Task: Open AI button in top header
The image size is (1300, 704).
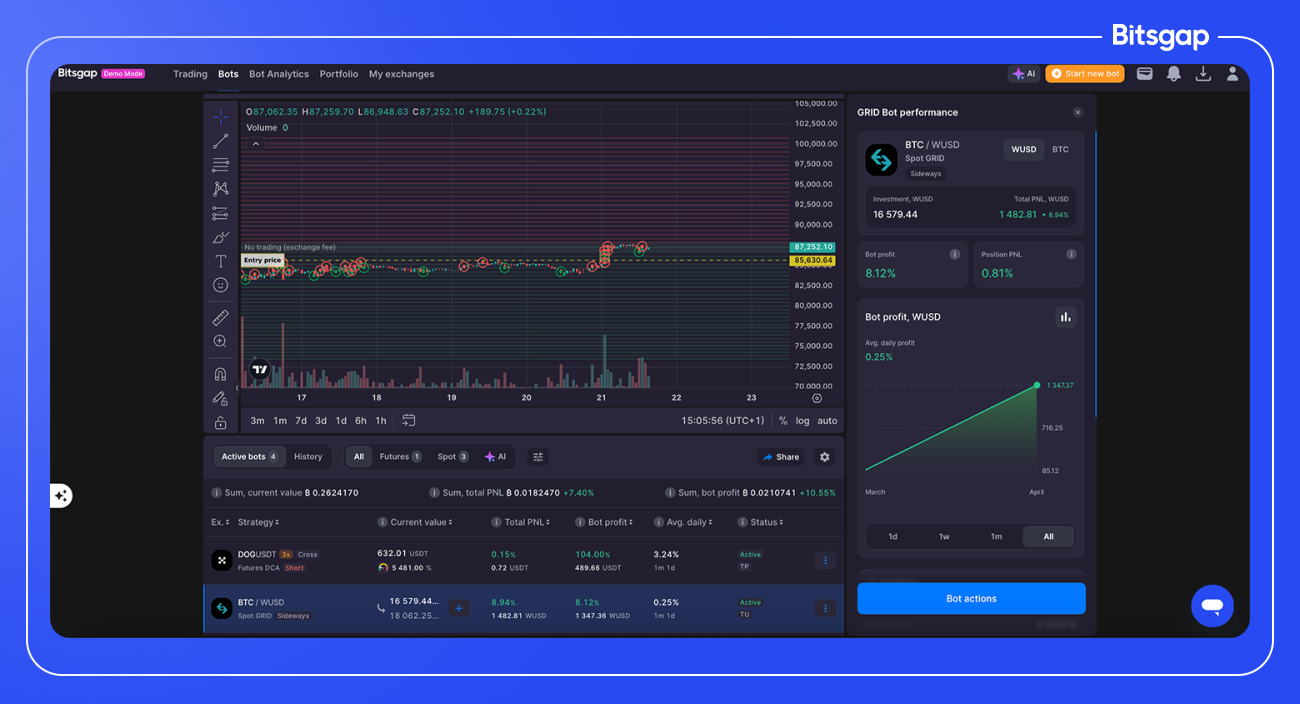Action: [1024, 74]
